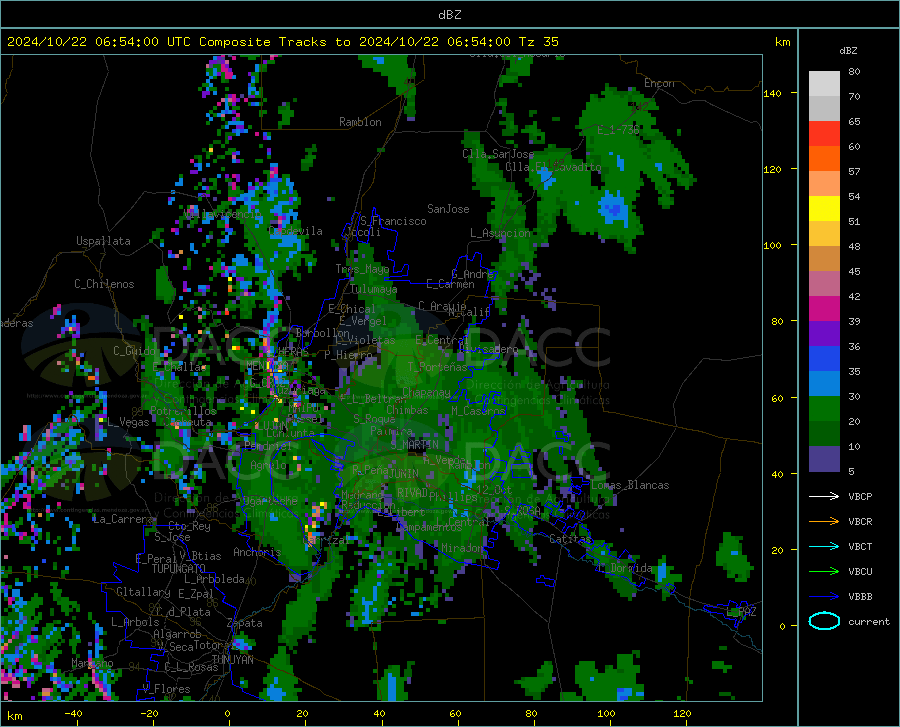Click the TUNUYAN place label on map
900x727 pixels.
pyautogui.click(x=232, y=660)
